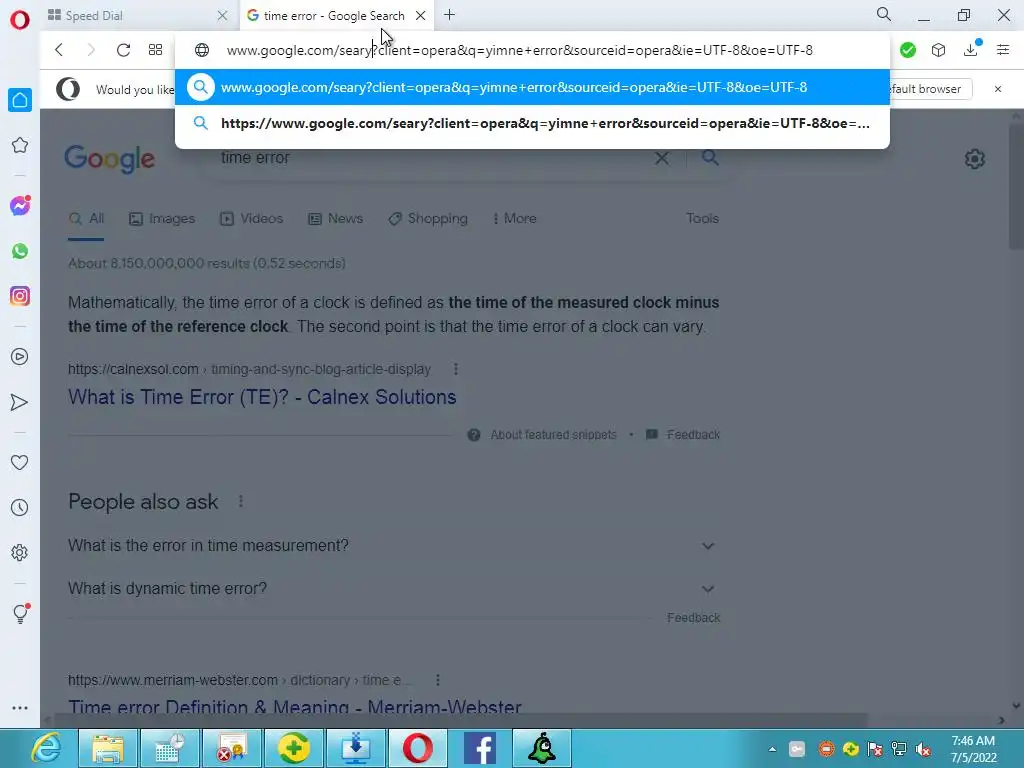This screenshot has height=768, width=1024.
Task: Open a new tab with plus button
Action: (449, 15)
